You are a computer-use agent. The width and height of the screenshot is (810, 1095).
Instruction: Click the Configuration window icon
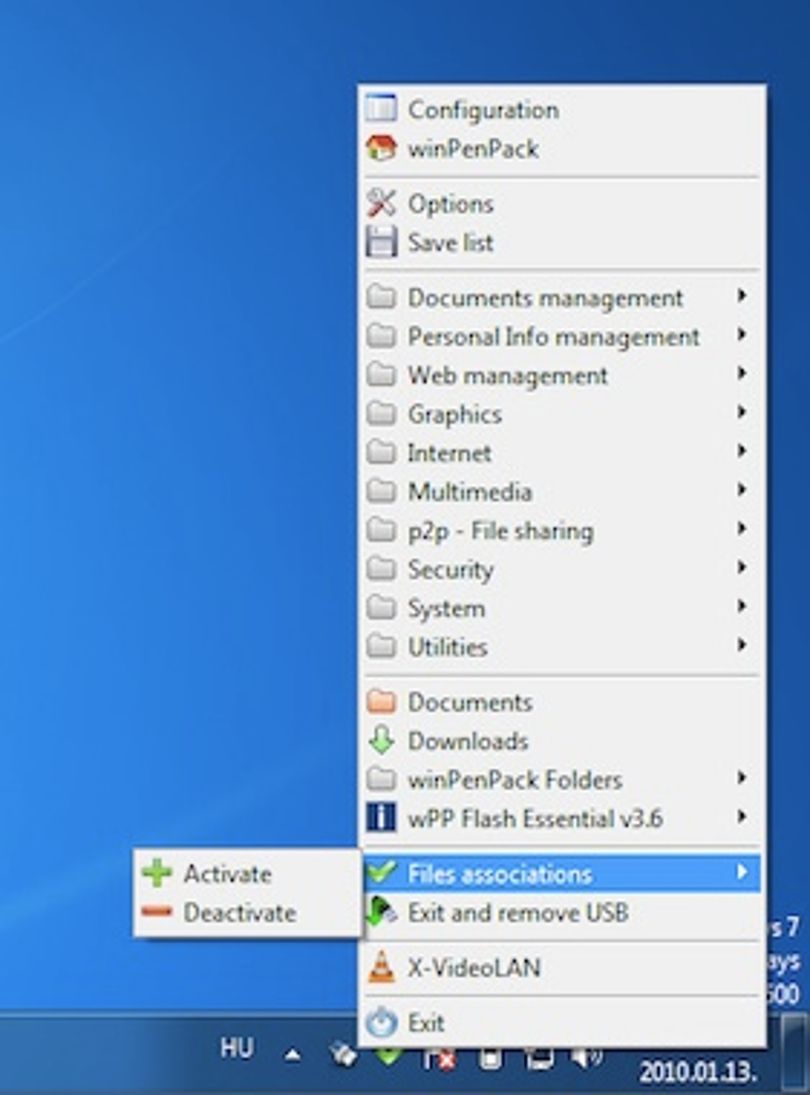coord(381,109)
